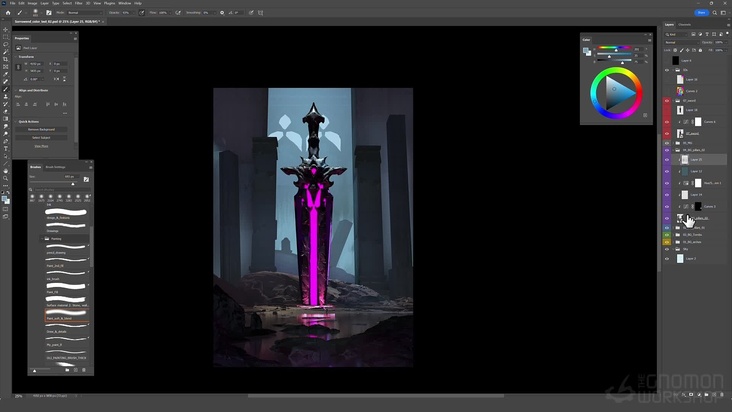732x412 pixels.
Task: Click the Search Brushes input field
Action: 60,189
